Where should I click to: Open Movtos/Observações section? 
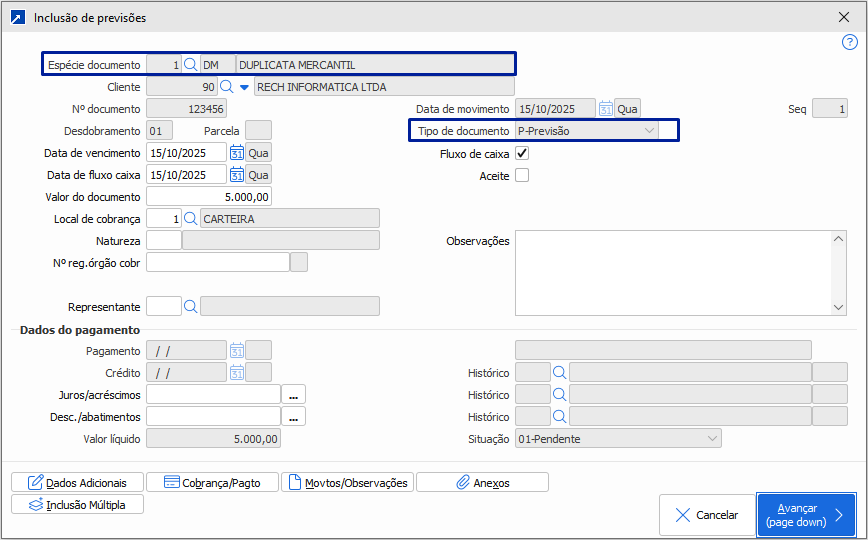347,483
